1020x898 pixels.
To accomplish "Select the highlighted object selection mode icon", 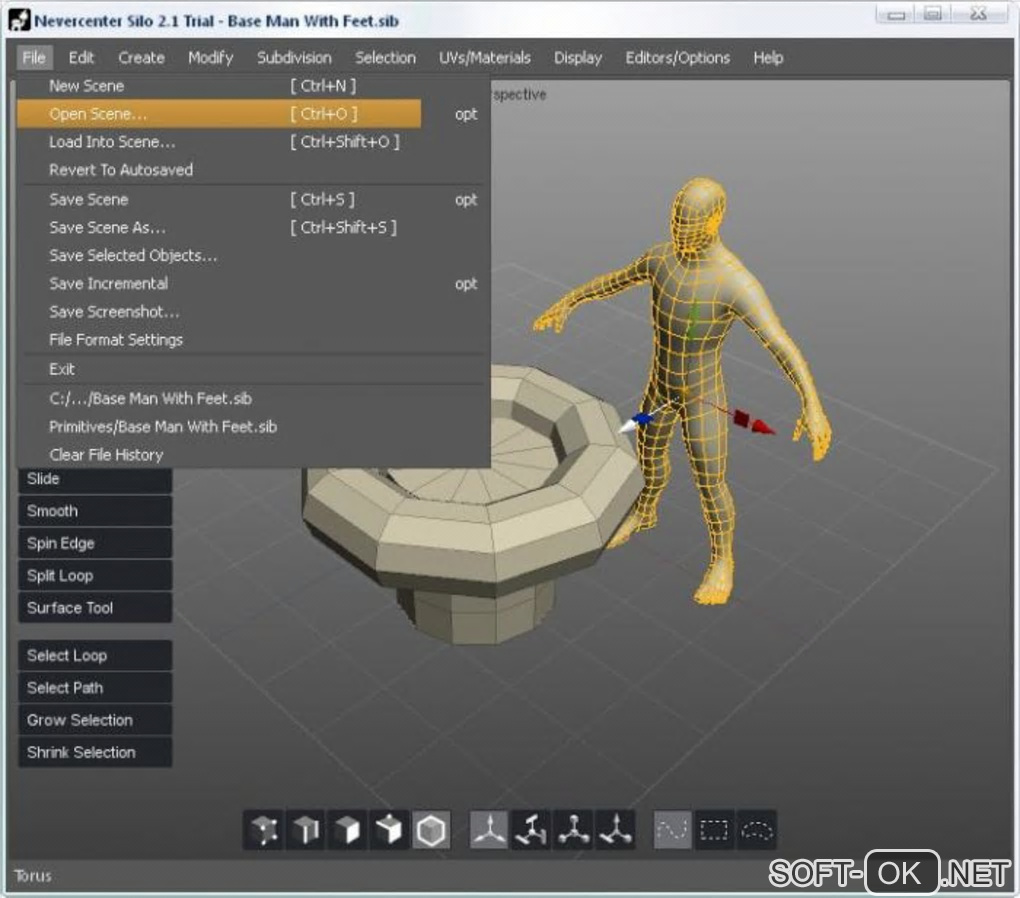I will click(431, 830).
